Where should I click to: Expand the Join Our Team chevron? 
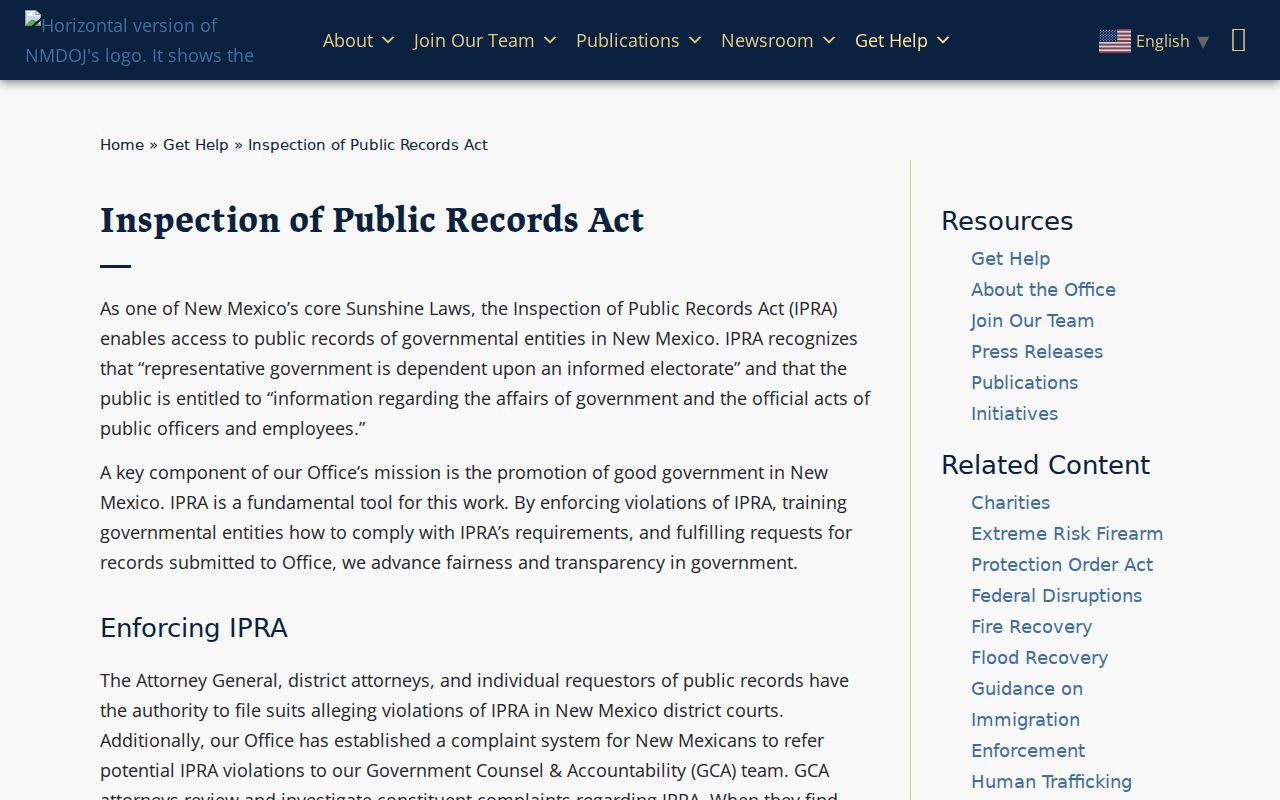point(549,41)
